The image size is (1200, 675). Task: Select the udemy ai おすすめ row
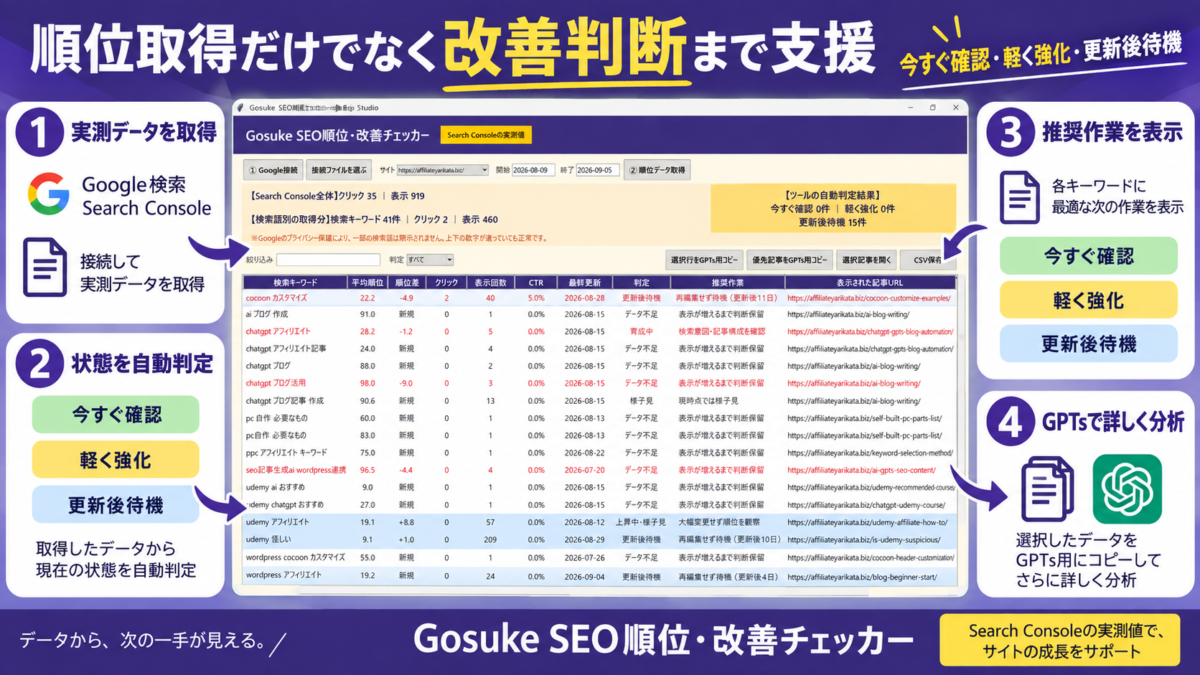click(599, 487)
